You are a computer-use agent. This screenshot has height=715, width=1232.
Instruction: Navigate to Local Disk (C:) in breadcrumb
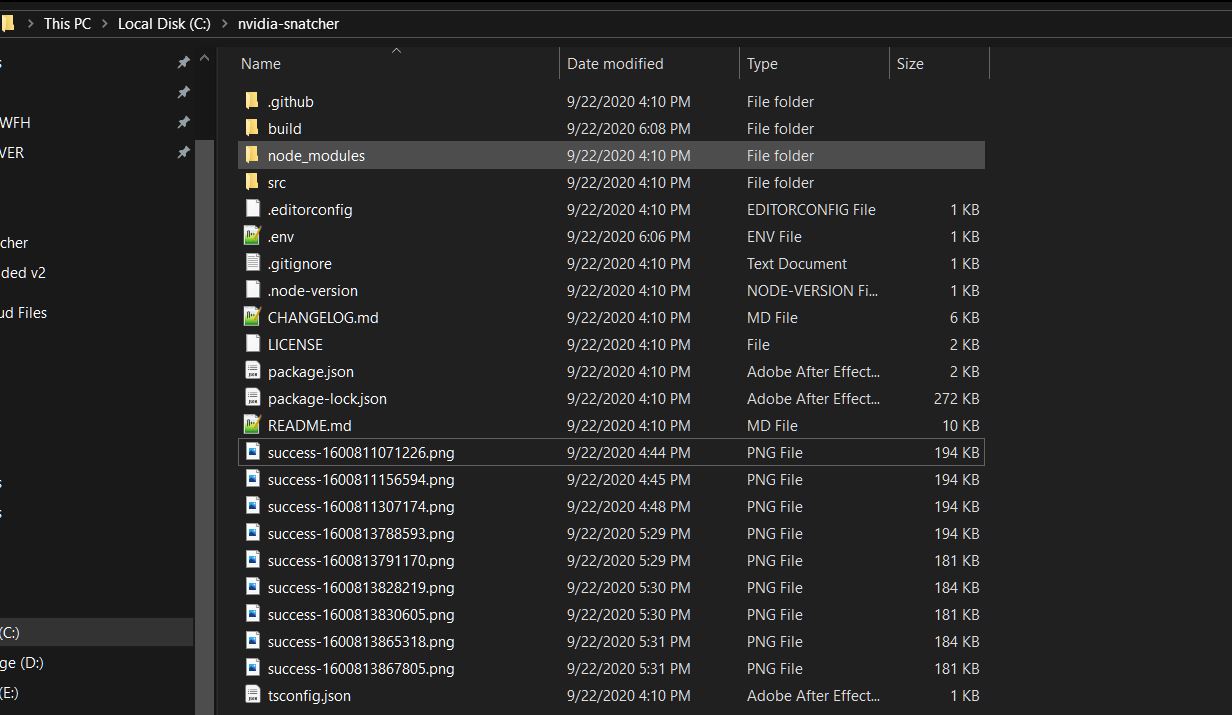[164, 23]
